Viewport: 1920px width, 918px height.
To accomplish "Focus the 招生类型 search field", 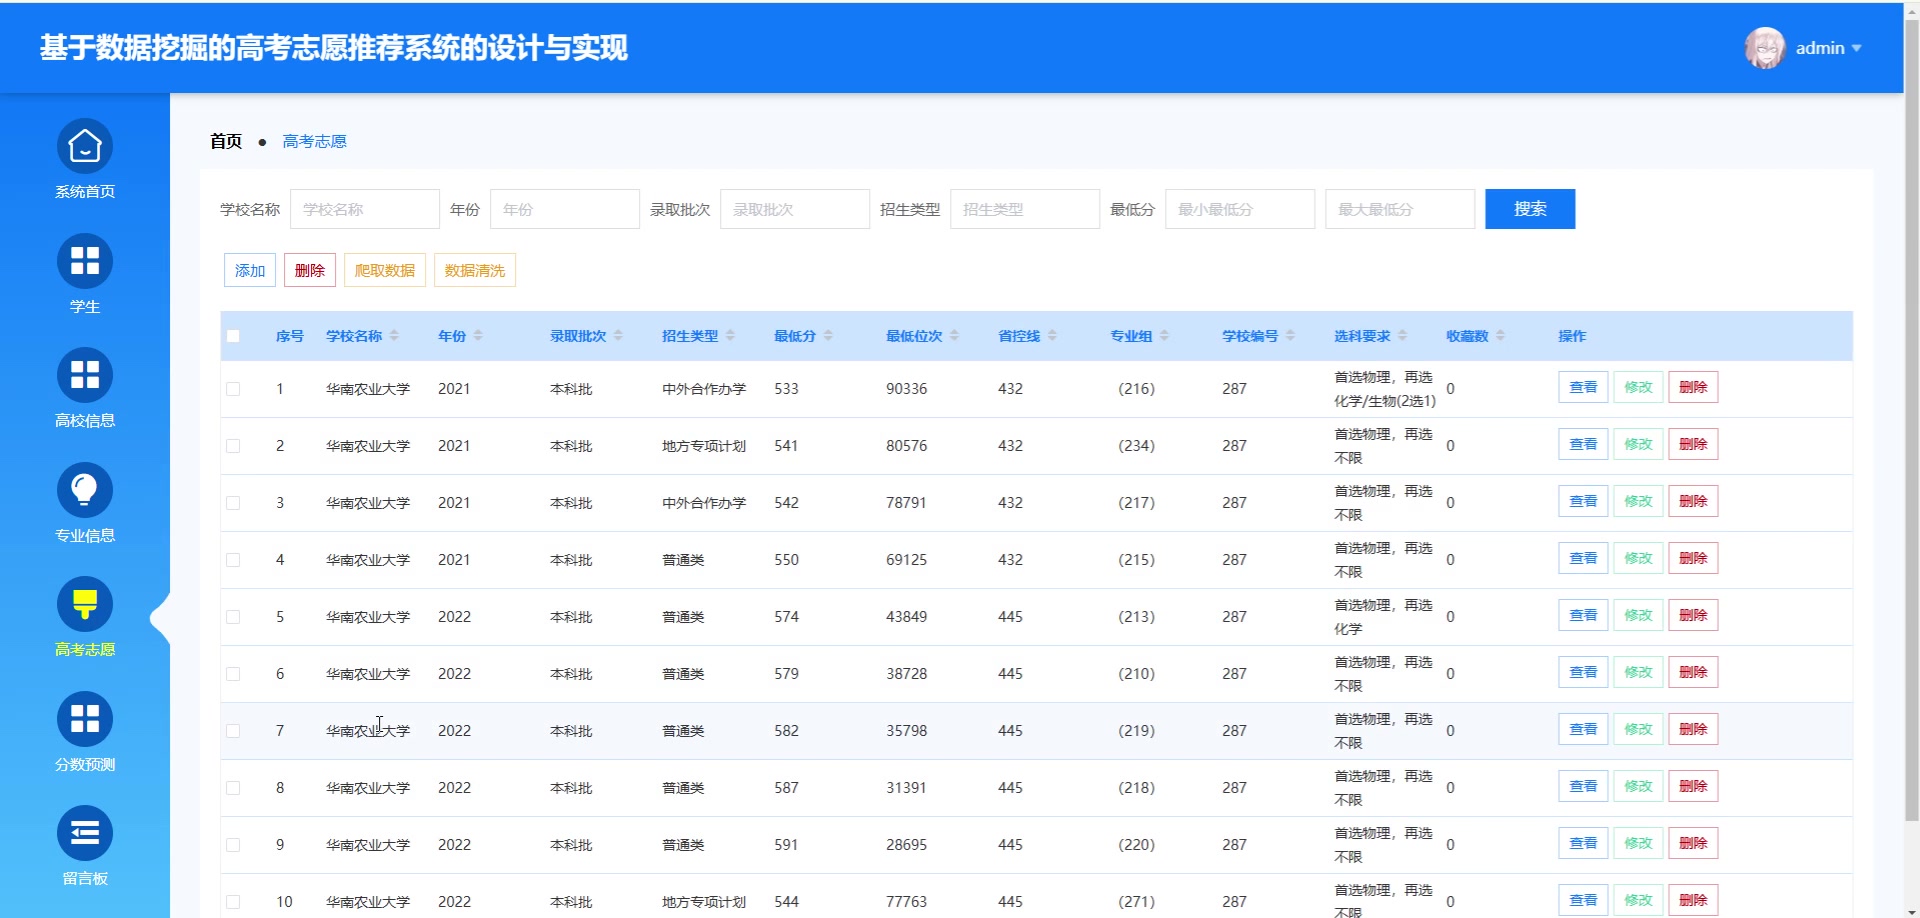I will click(1025, 209).
